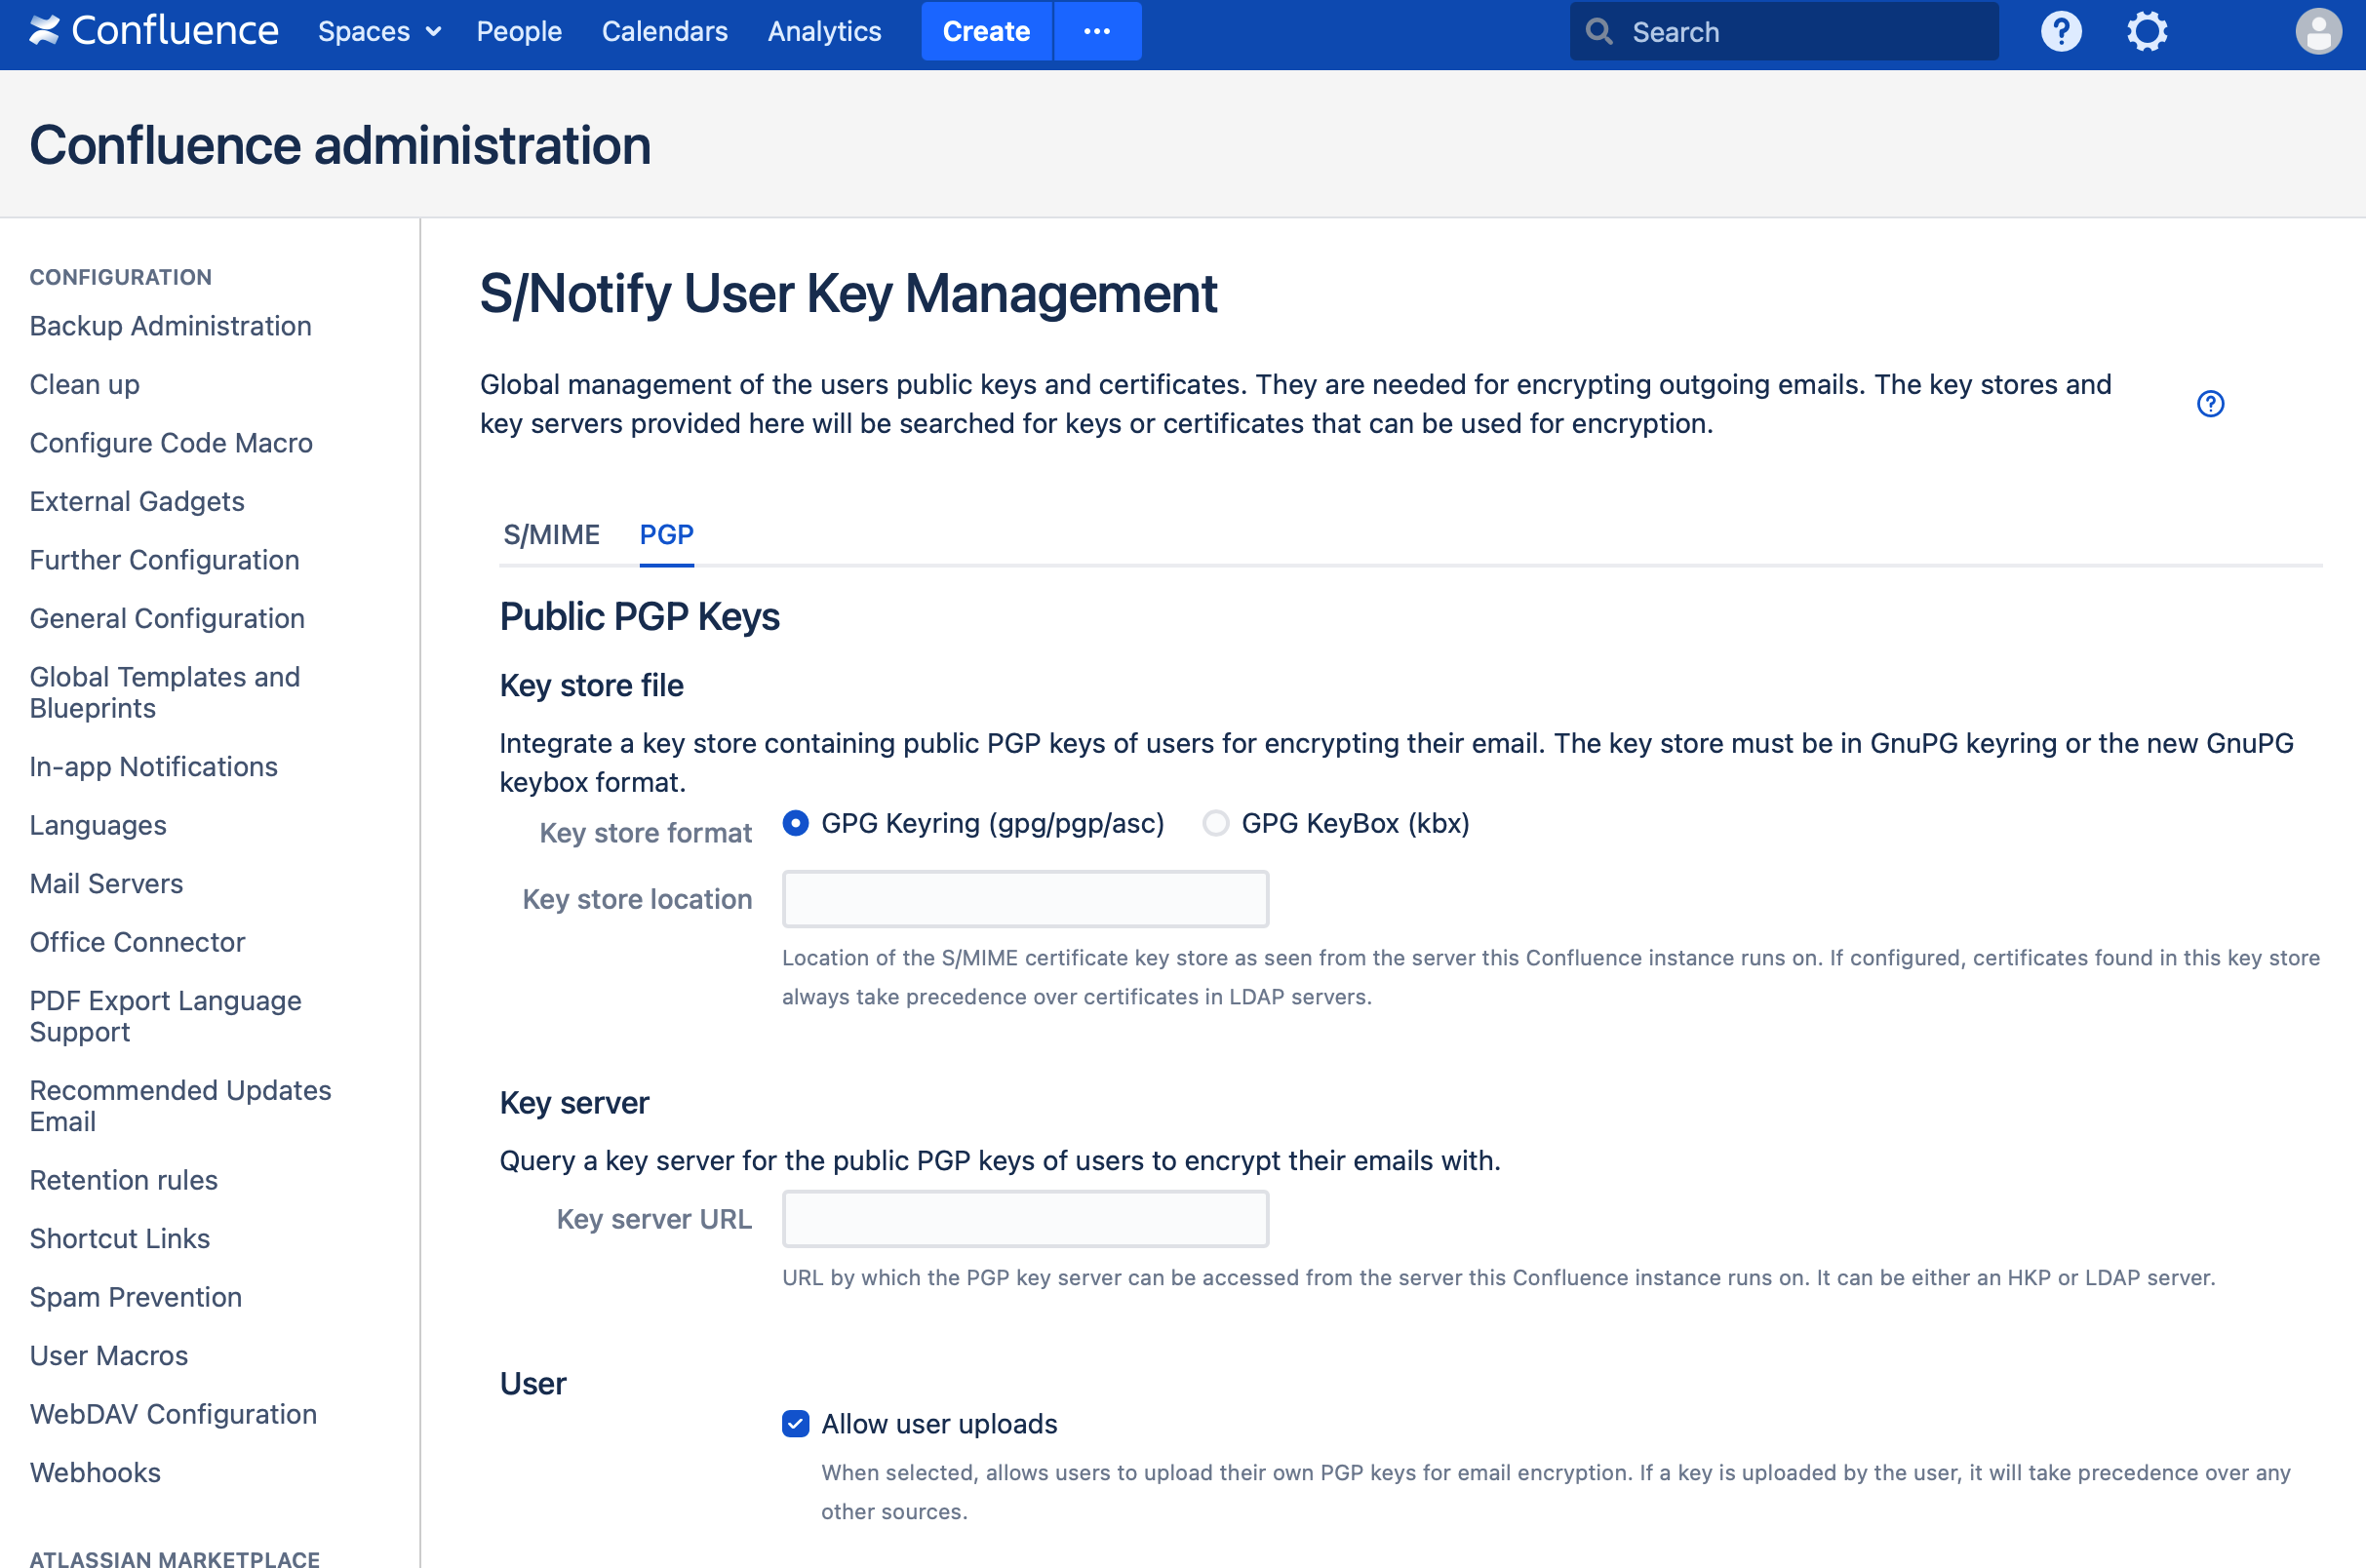Open the settings gear menu
The height and width of the screenshot is (1568, 2366).
2146,31
